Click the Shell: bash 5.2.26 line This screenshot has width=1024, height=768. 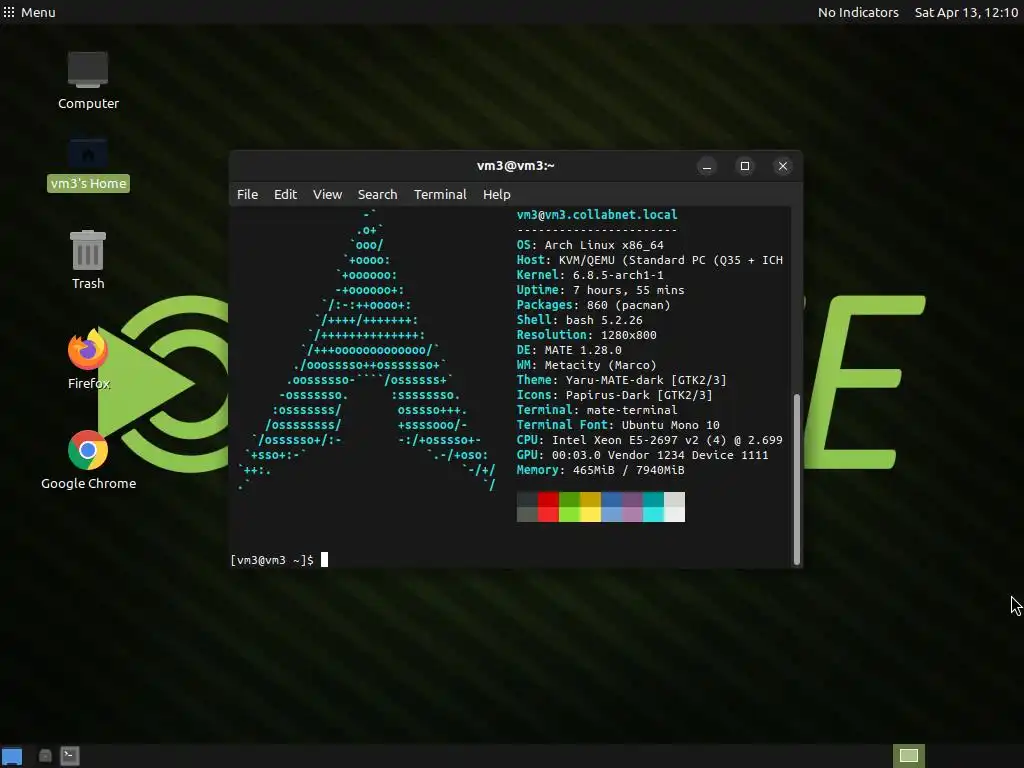(579, 320)
